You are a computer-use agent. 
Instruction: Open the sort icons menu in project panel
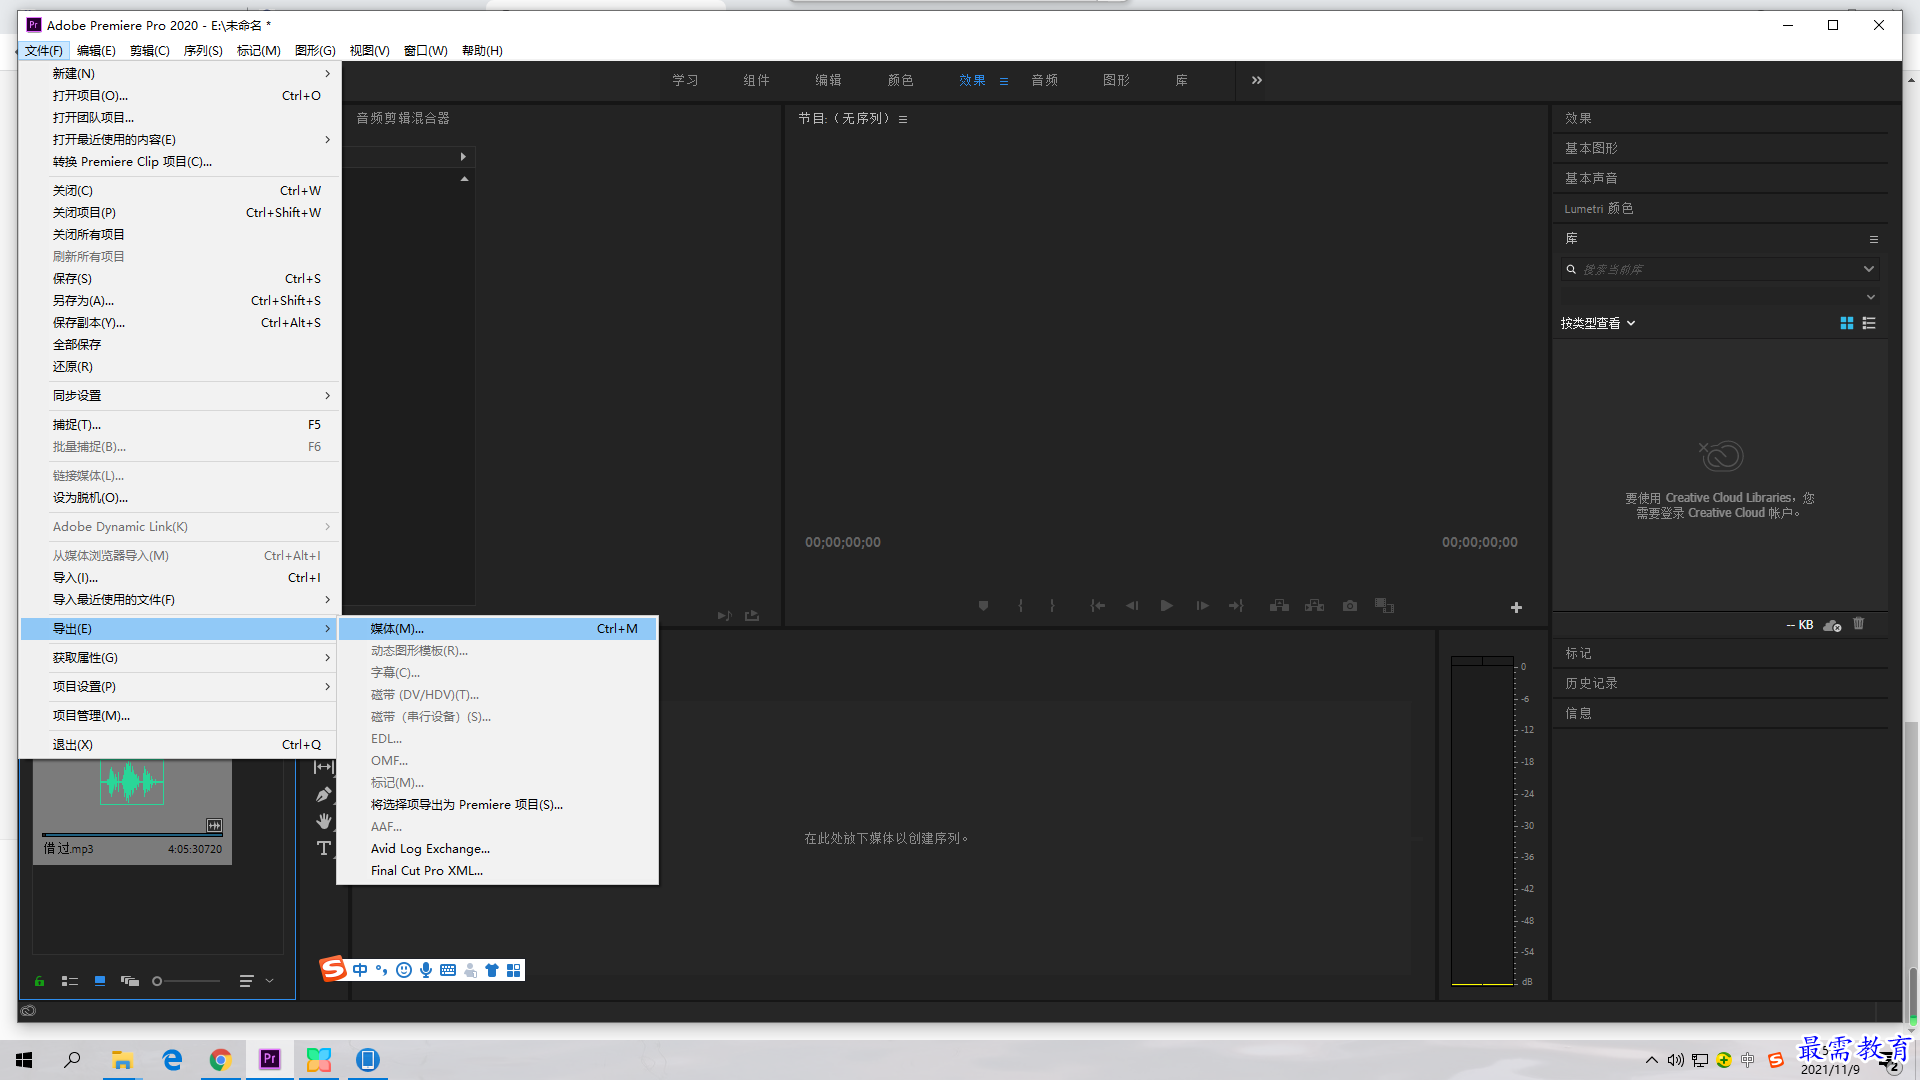247,981
